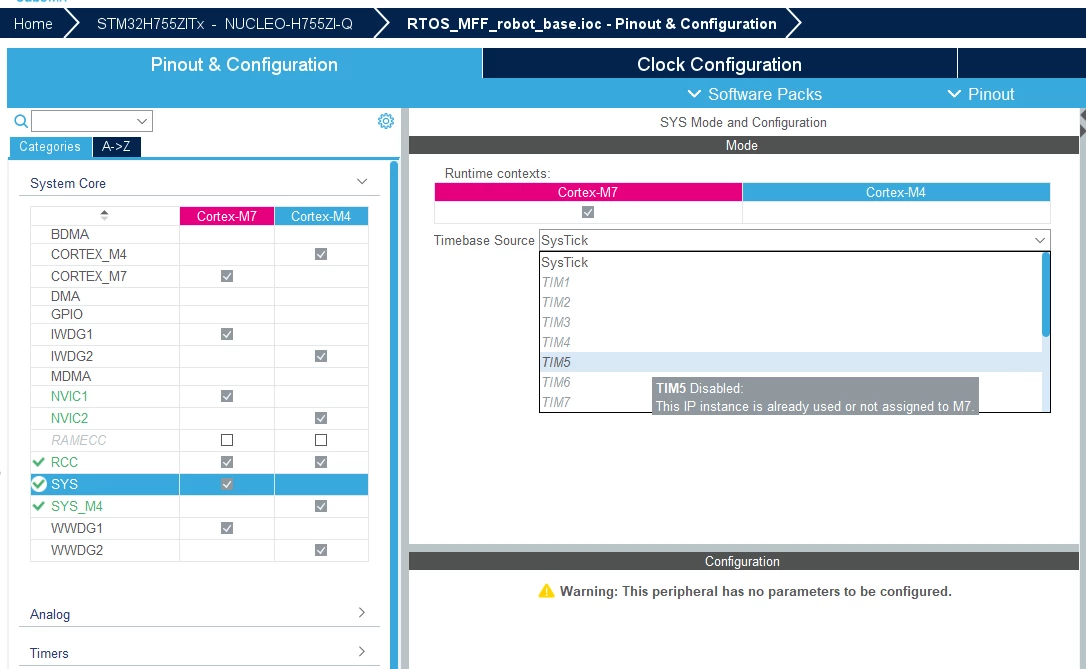
Task: Open the peripheral search dropdown arrow
Action: pyautogui.click(x=142, y=121)
